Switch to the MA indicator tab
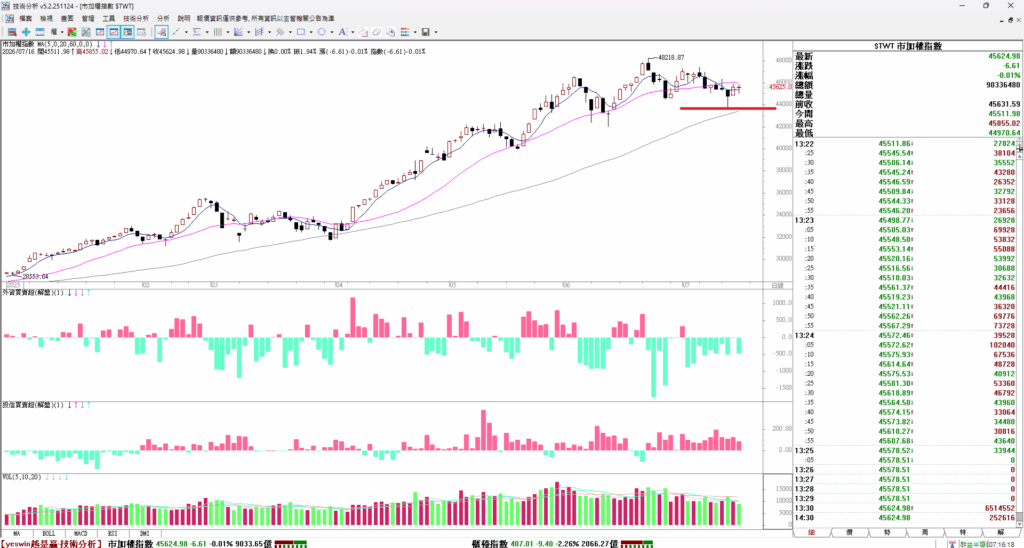1024x548 pixels. pos(16,534)
